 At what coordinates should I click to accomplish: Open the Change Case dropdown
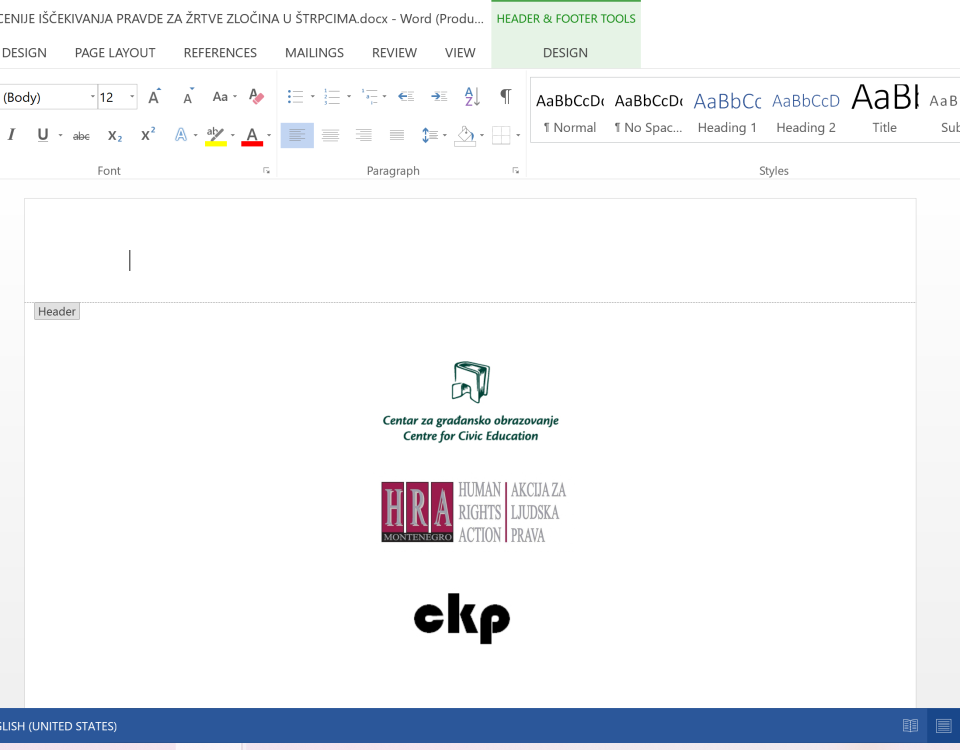[224, 96]
